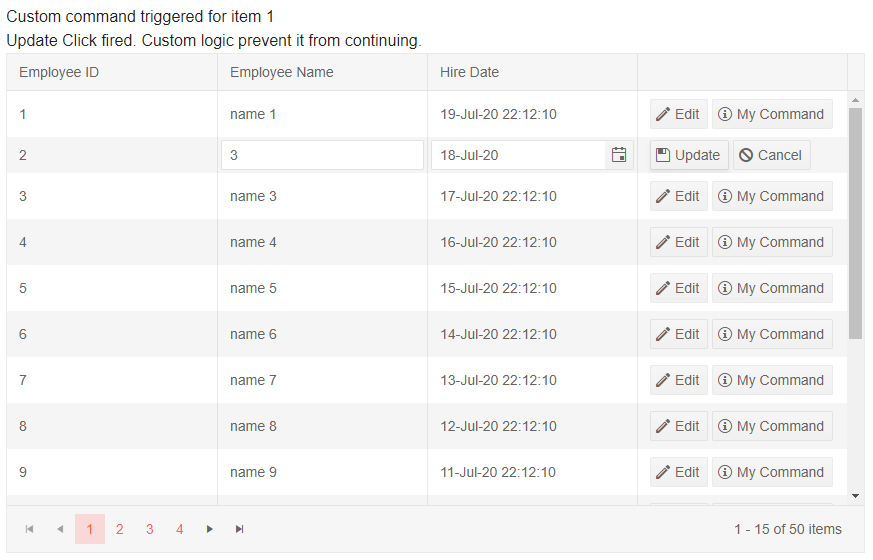Viewport: 873px width, 560px height.
Task: Edit the row for name 1
Action: pyautogui.click(x=678, y=114)
